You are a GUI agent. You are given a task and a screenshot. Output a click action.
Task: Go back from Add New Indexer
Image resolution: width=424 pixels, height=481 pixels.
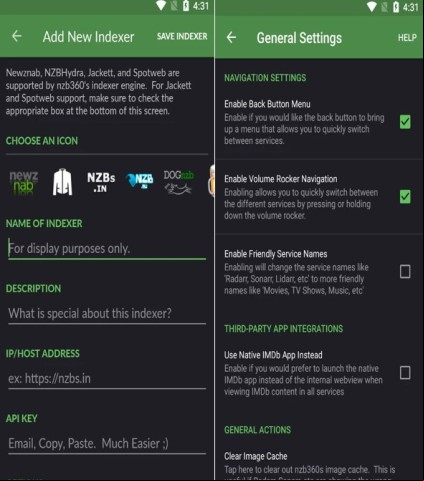tap(17, 36)
